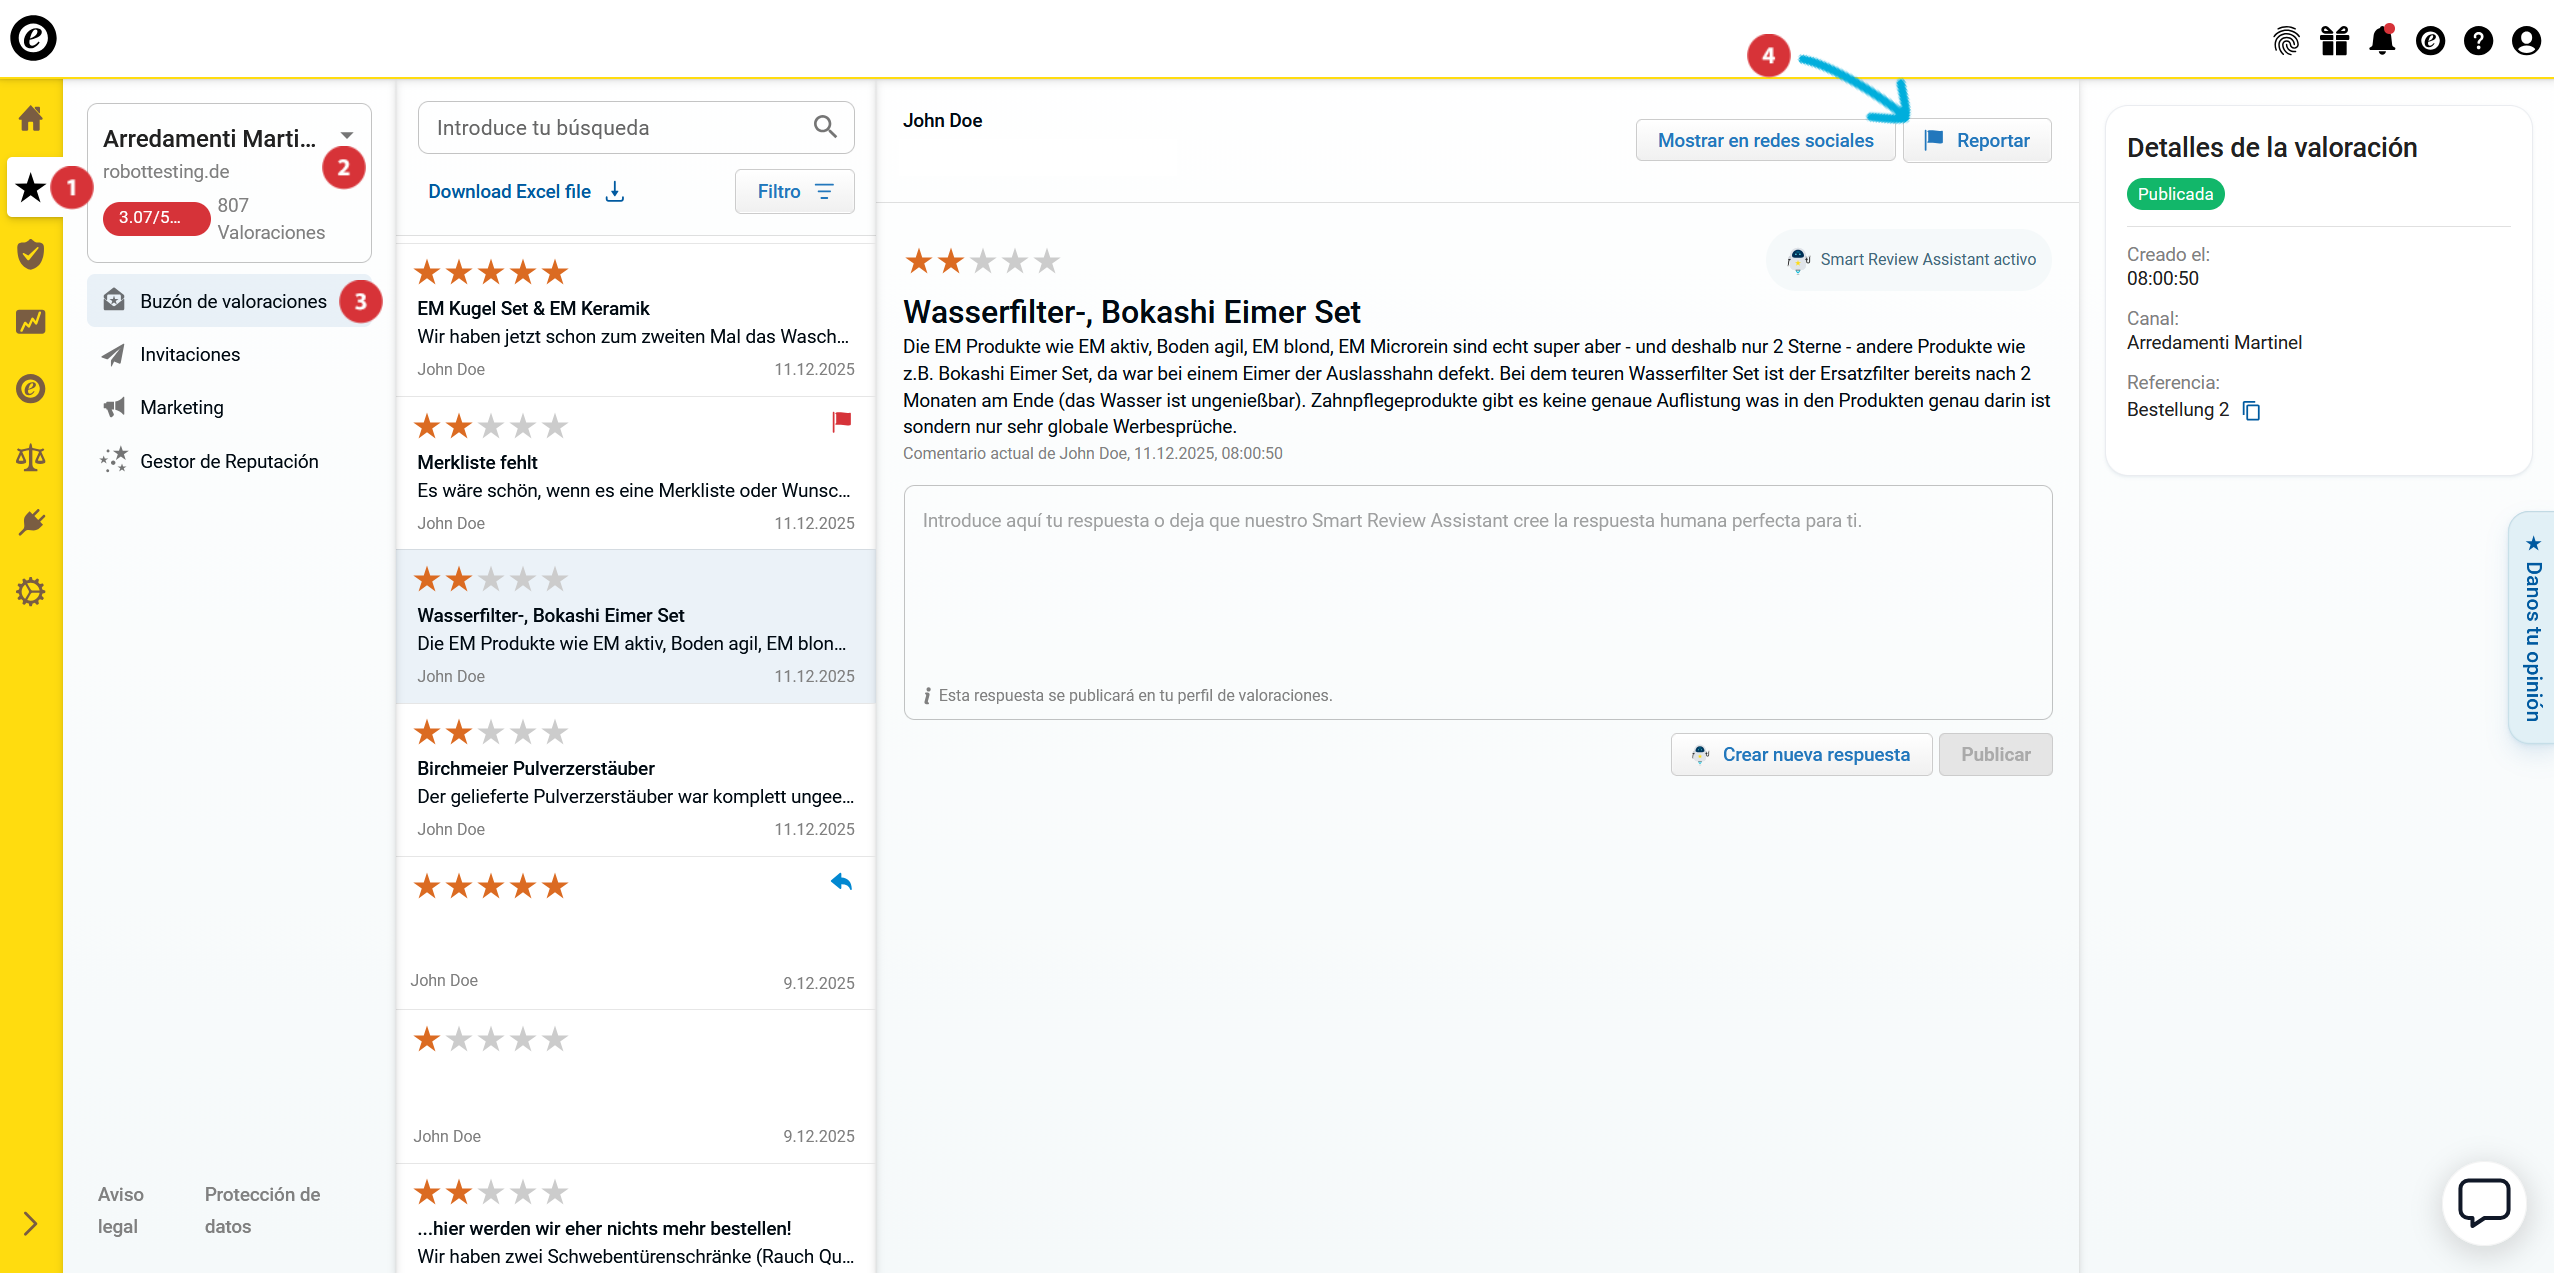
Task: Click Crear nueva respuesta button
Action: 1801,755
